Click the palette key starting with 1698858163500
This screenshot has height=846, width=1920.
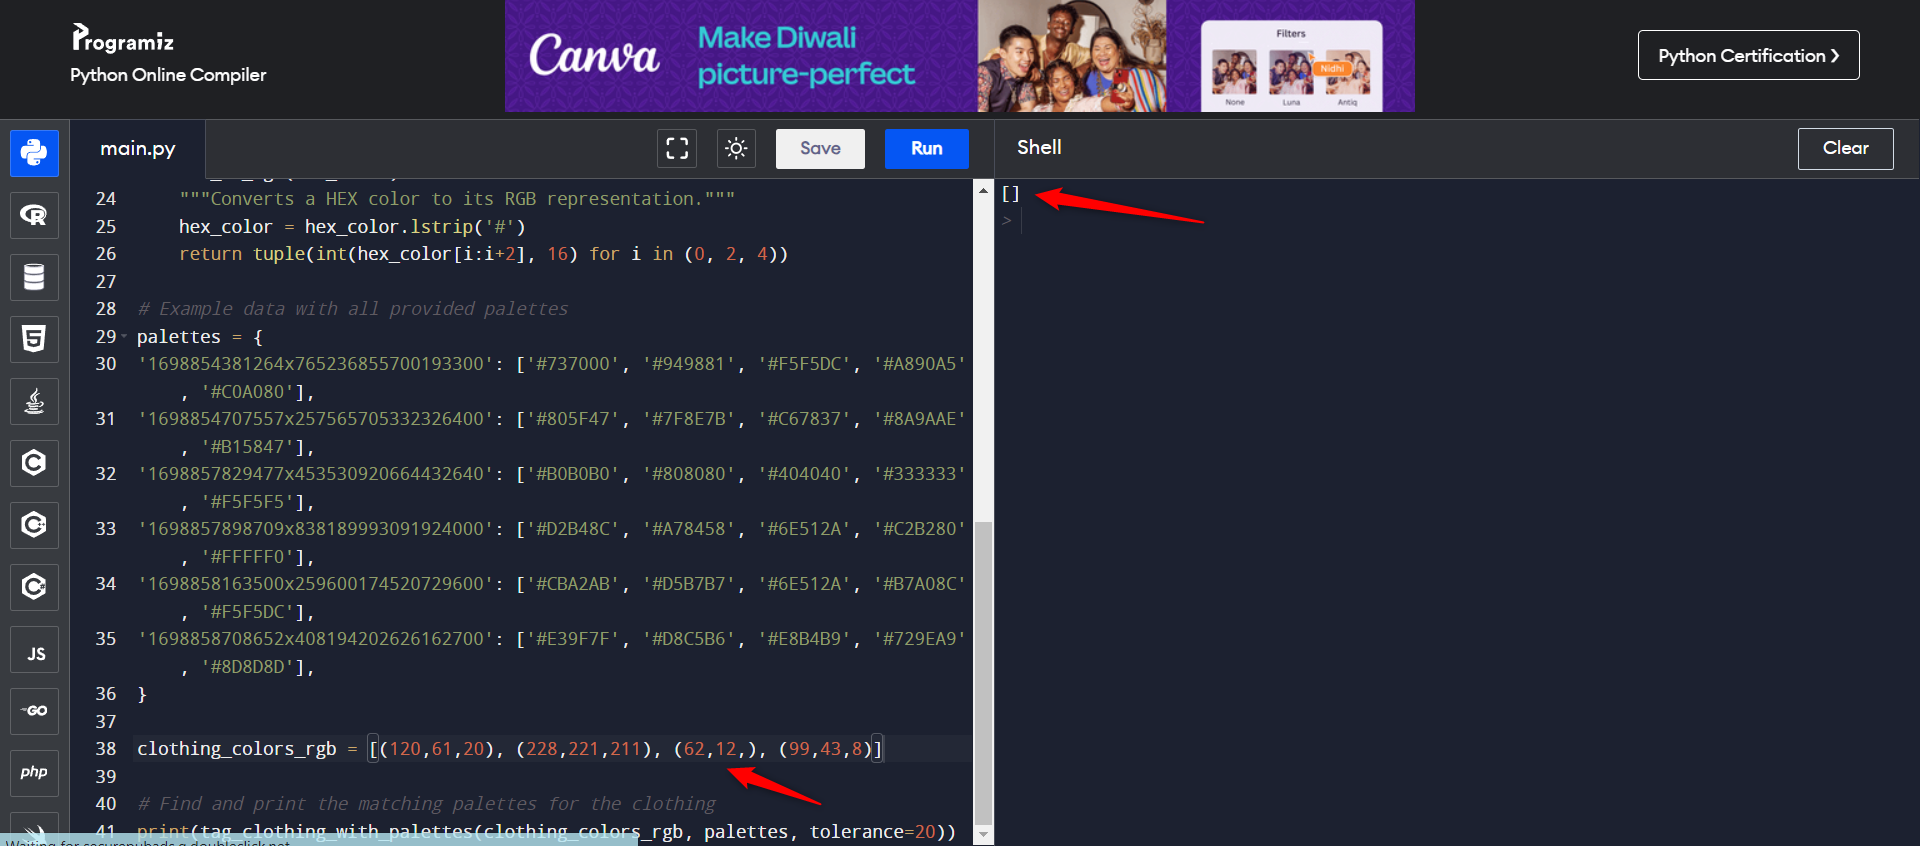316,584
